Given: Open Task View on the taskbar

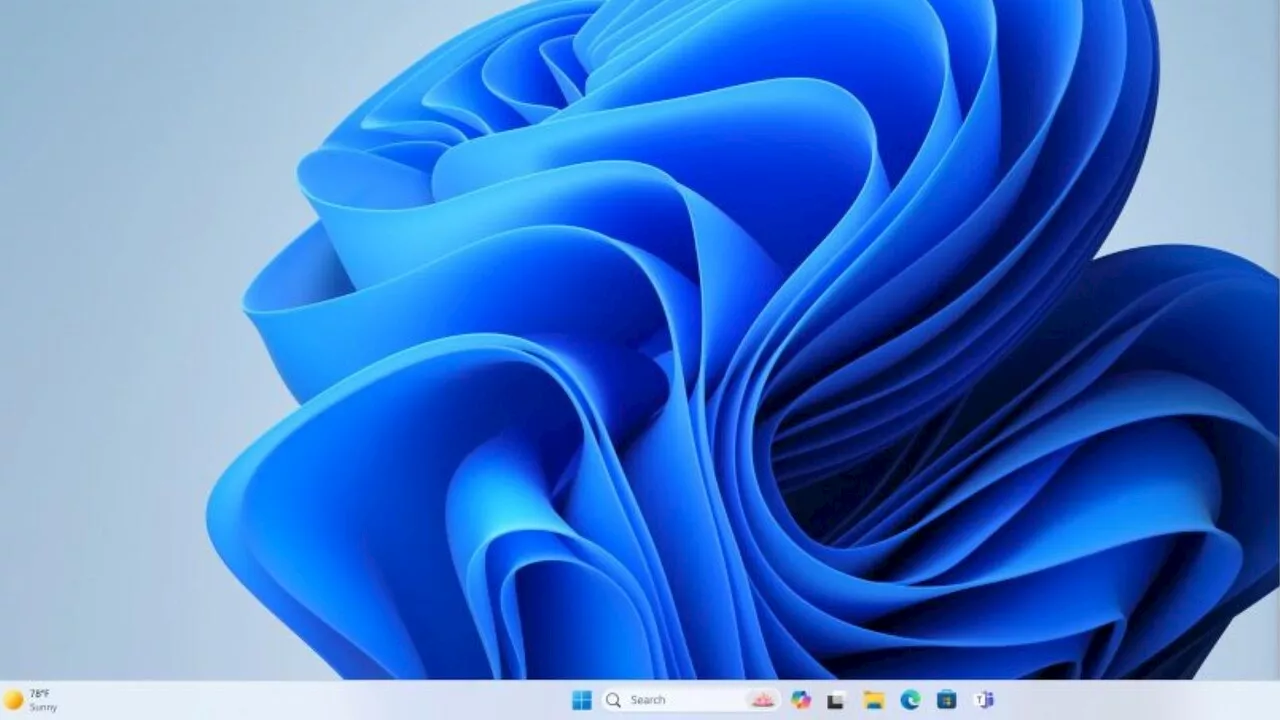Looking at the screenshot, I should pos(836,700).
